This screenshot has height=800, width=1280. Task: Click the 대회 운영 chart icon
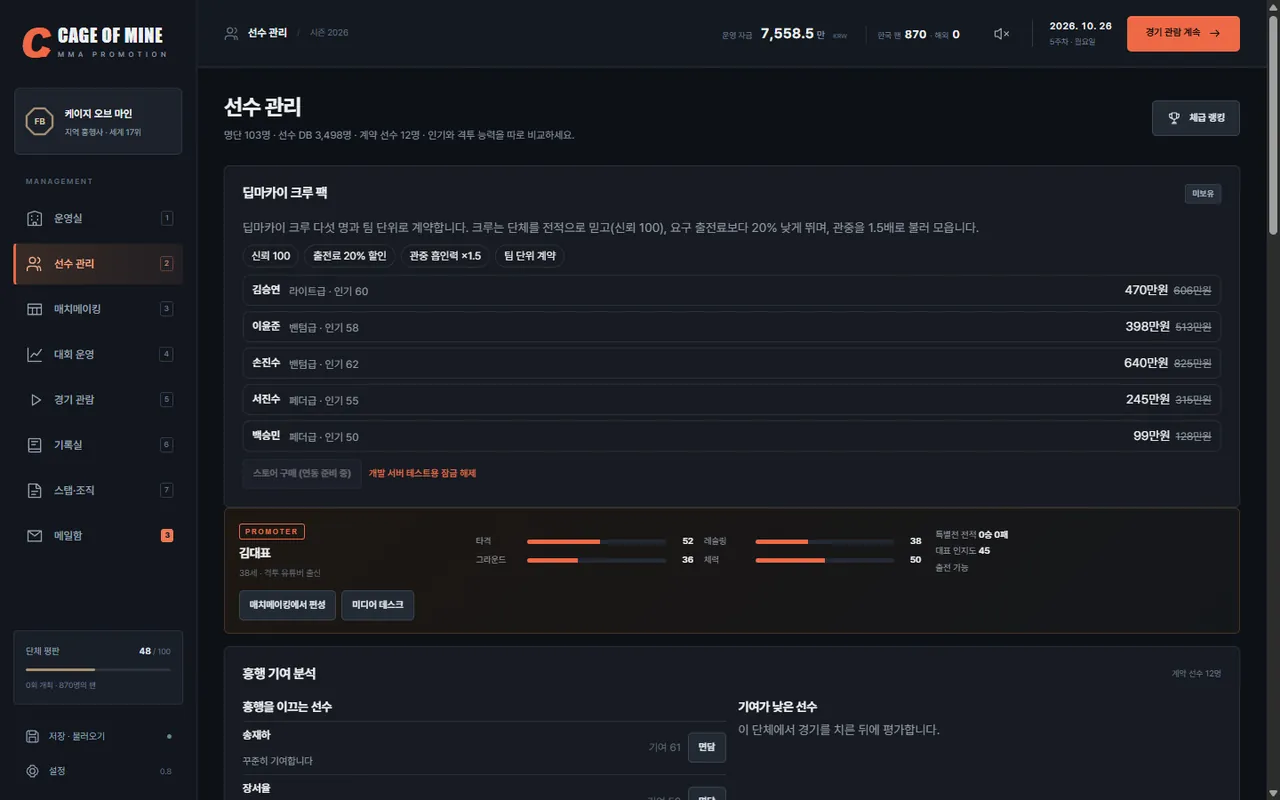pyautogui.click(x=34, y=354)
